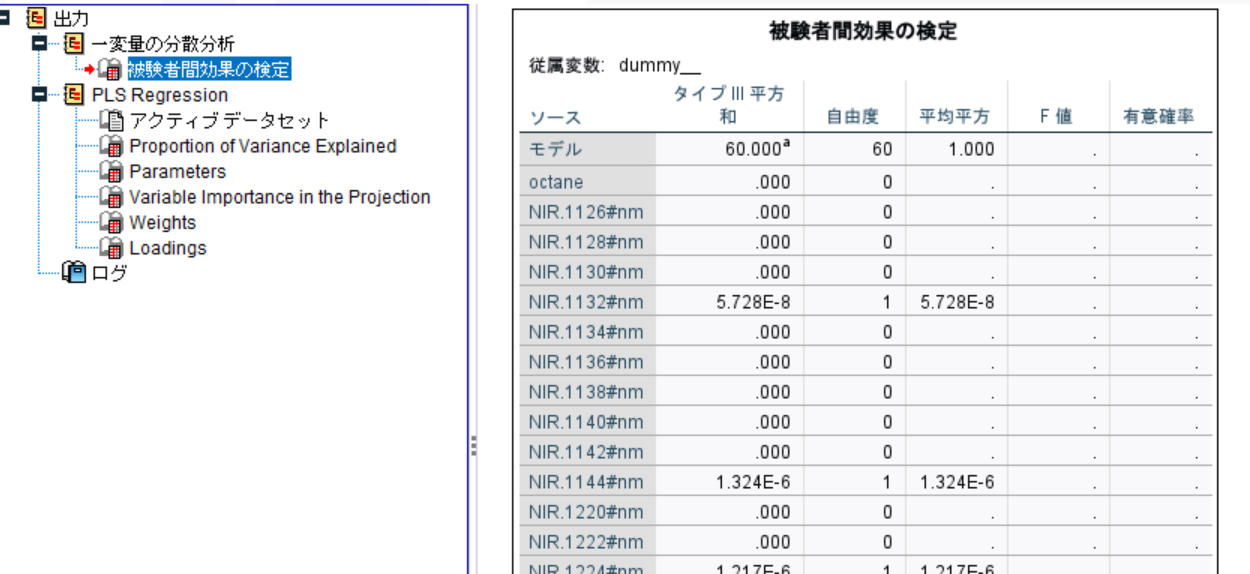Image resolution: width=1250 pixels, height=574 pixels.
Task: Select 出力 in the outline tree
Action: coord(71,17)
